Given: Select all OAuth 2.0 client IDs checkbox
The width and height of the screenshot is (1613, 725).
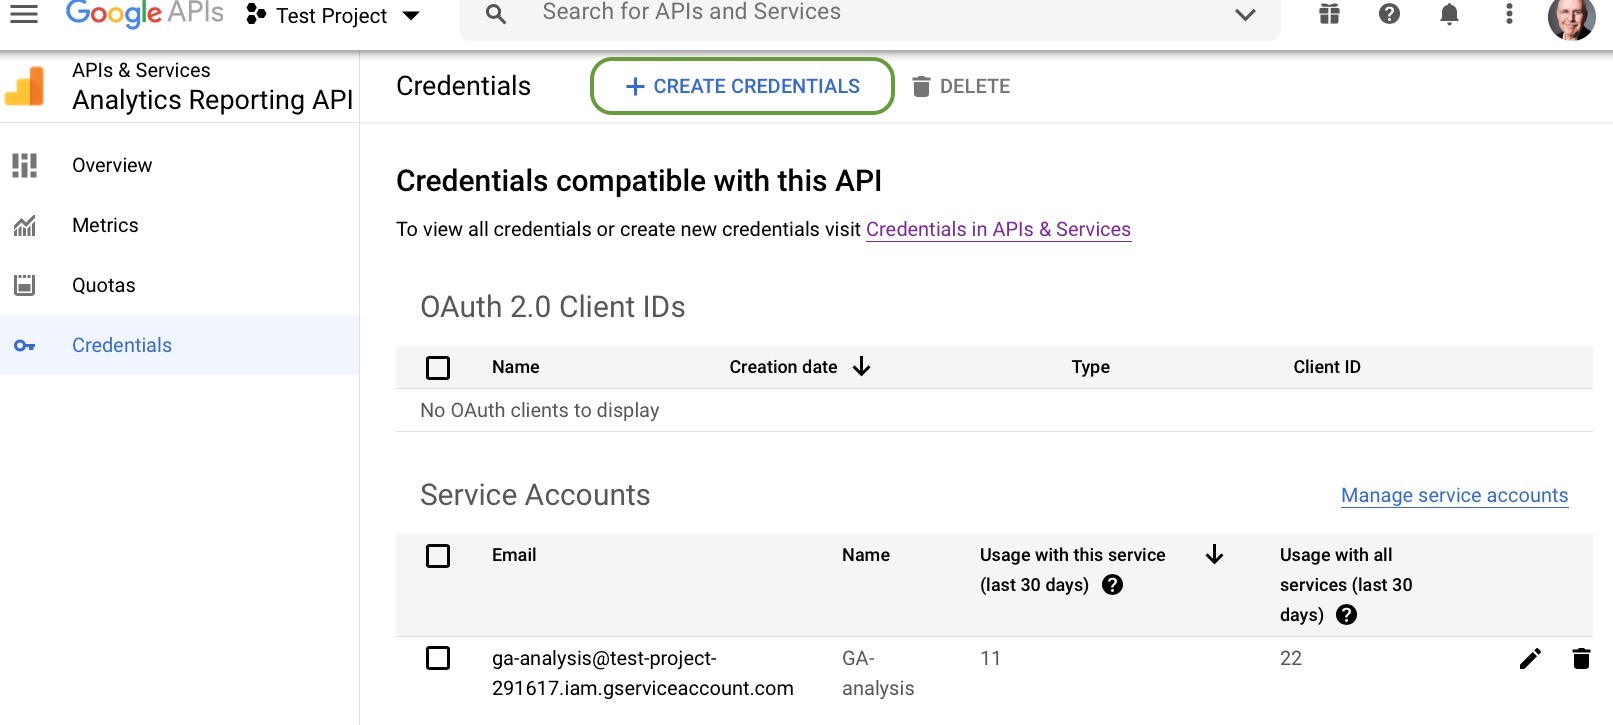Looking at the screenshot, I should pyautogui.click(x=438, y=368).
